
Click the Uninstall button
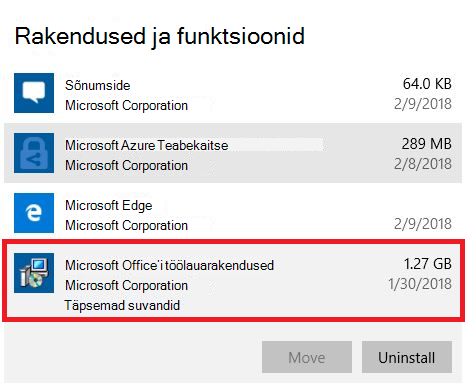[407, 357]
